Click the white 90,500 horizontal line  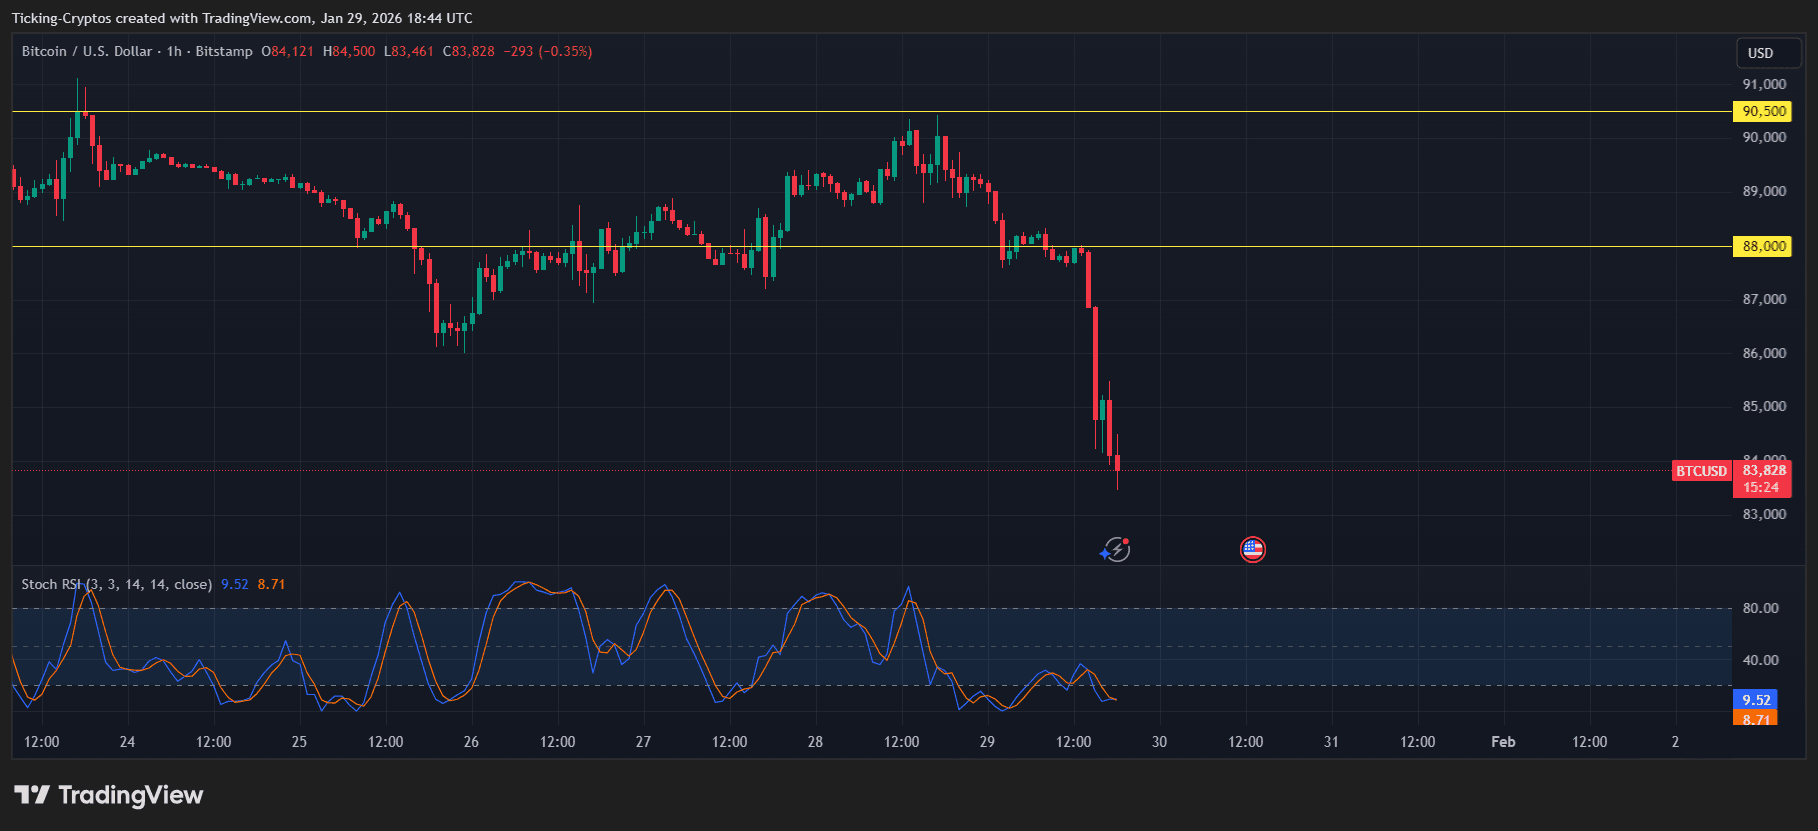pos(870,112)
